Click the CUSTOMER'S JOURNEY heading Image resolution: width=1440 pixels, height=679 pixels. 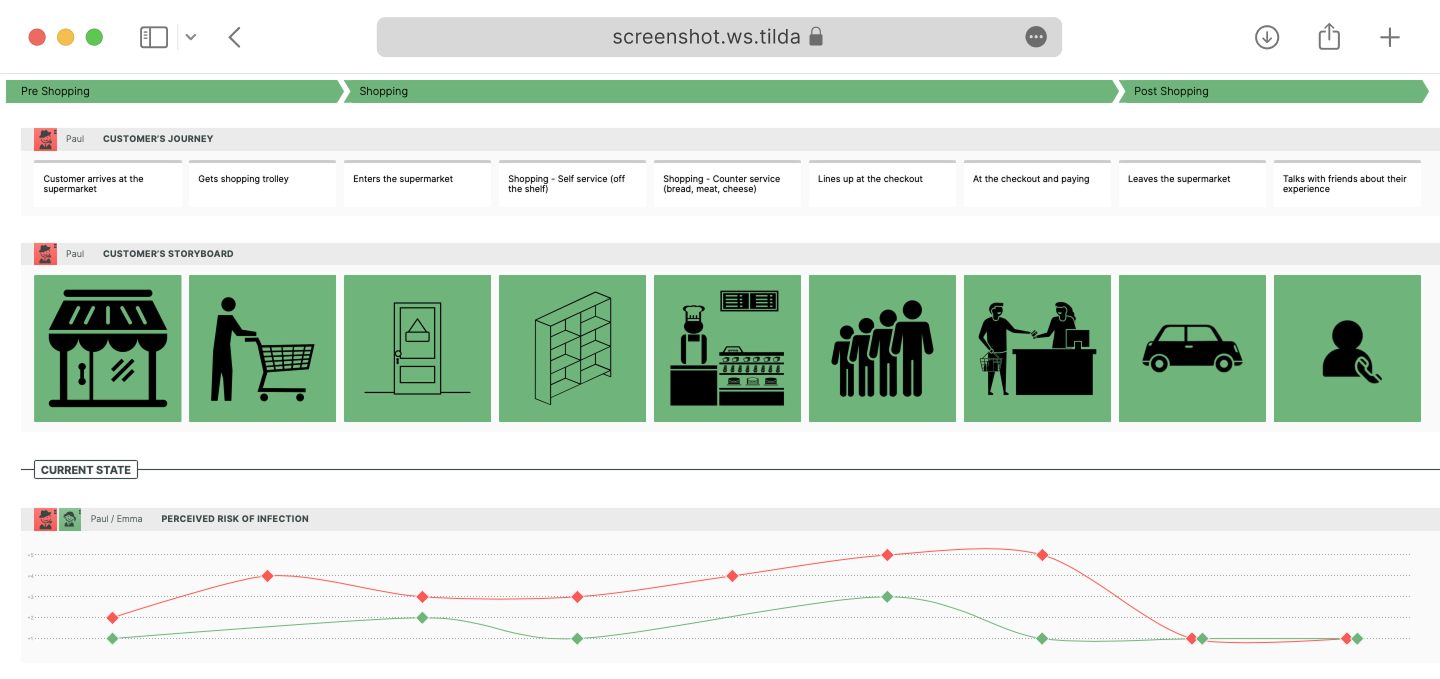pyautogui.click(x=158, y=139)
